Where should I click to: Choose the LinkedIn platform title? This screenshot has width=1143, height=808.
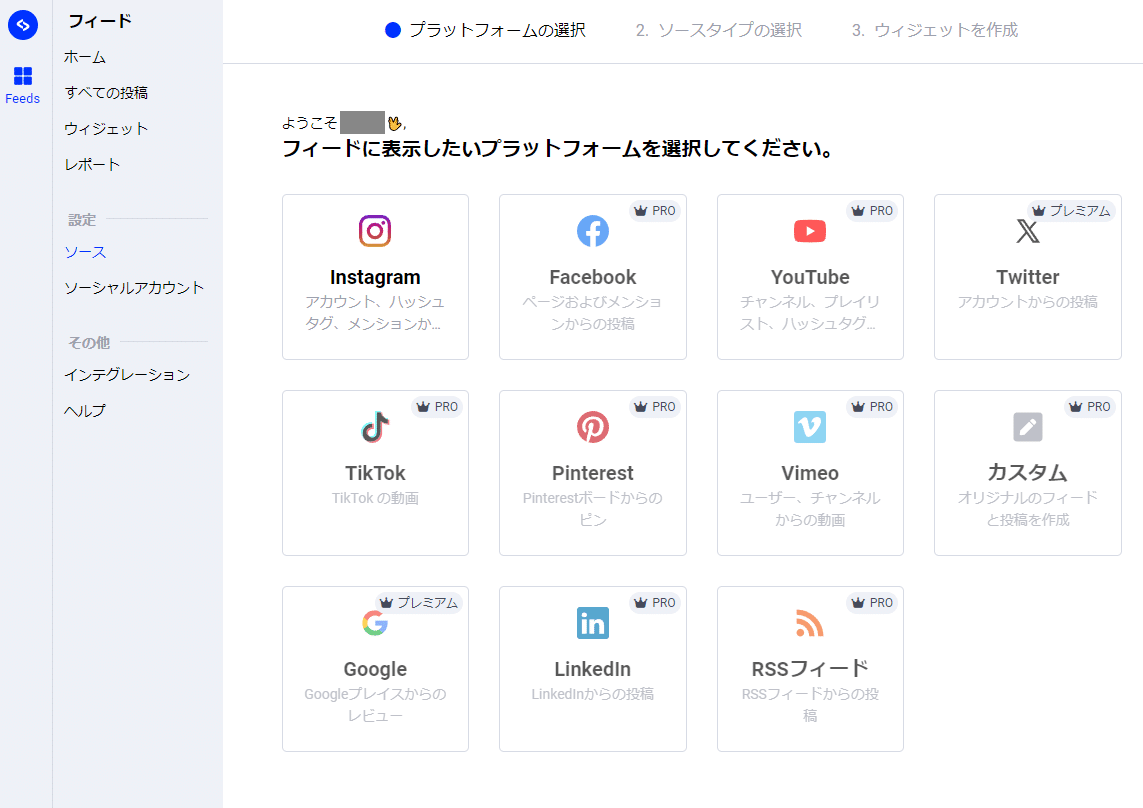coord(593,669)
